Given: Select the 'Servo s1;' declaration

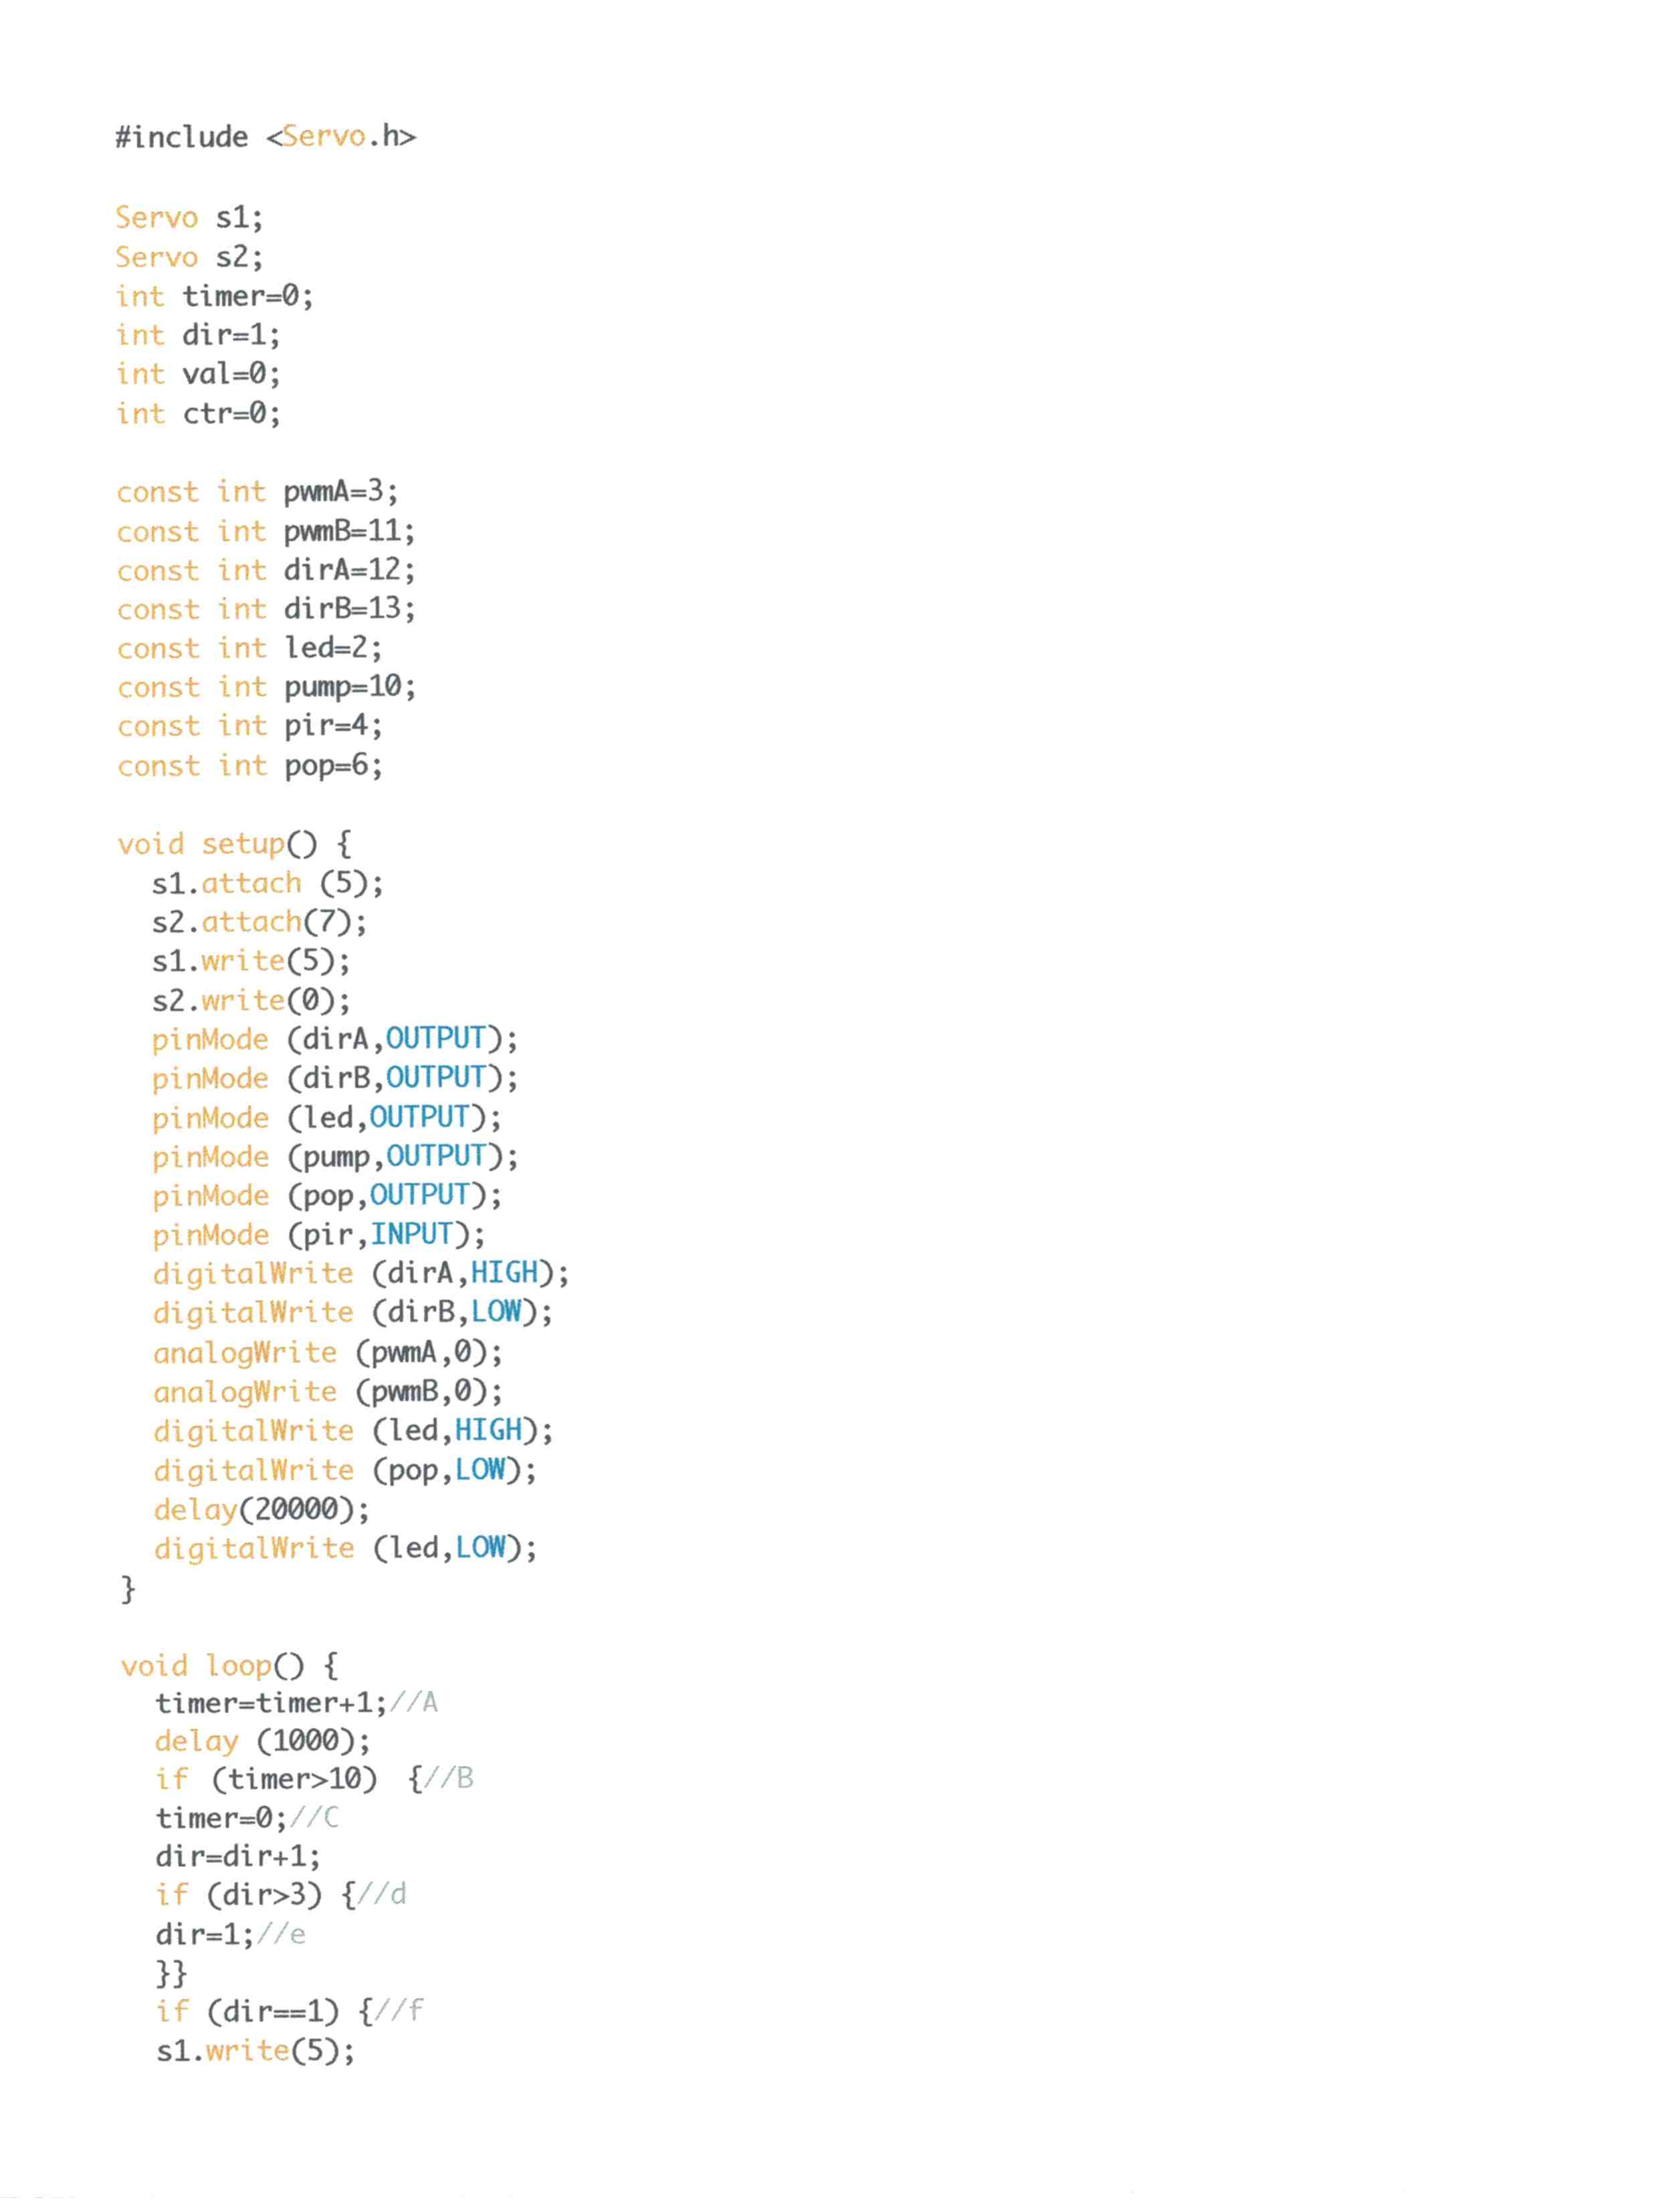Looking at the screenshot, I should (x=189, y=217).
